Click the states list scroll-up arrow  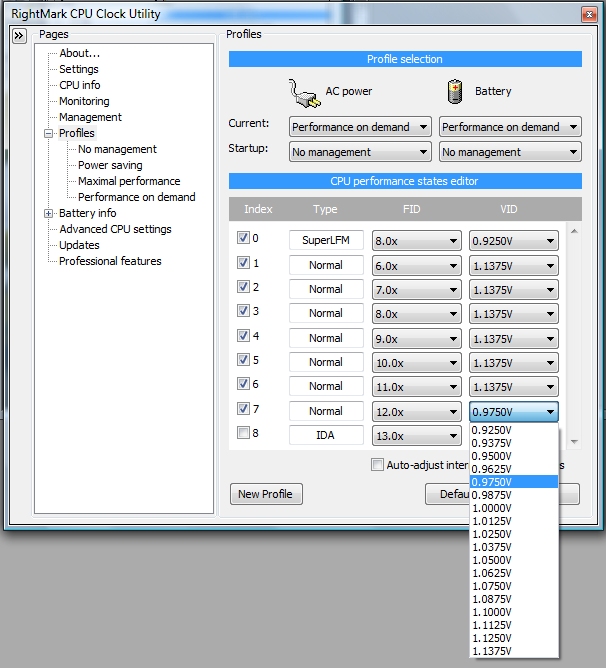pyautogui.click(x=574, y=231)
